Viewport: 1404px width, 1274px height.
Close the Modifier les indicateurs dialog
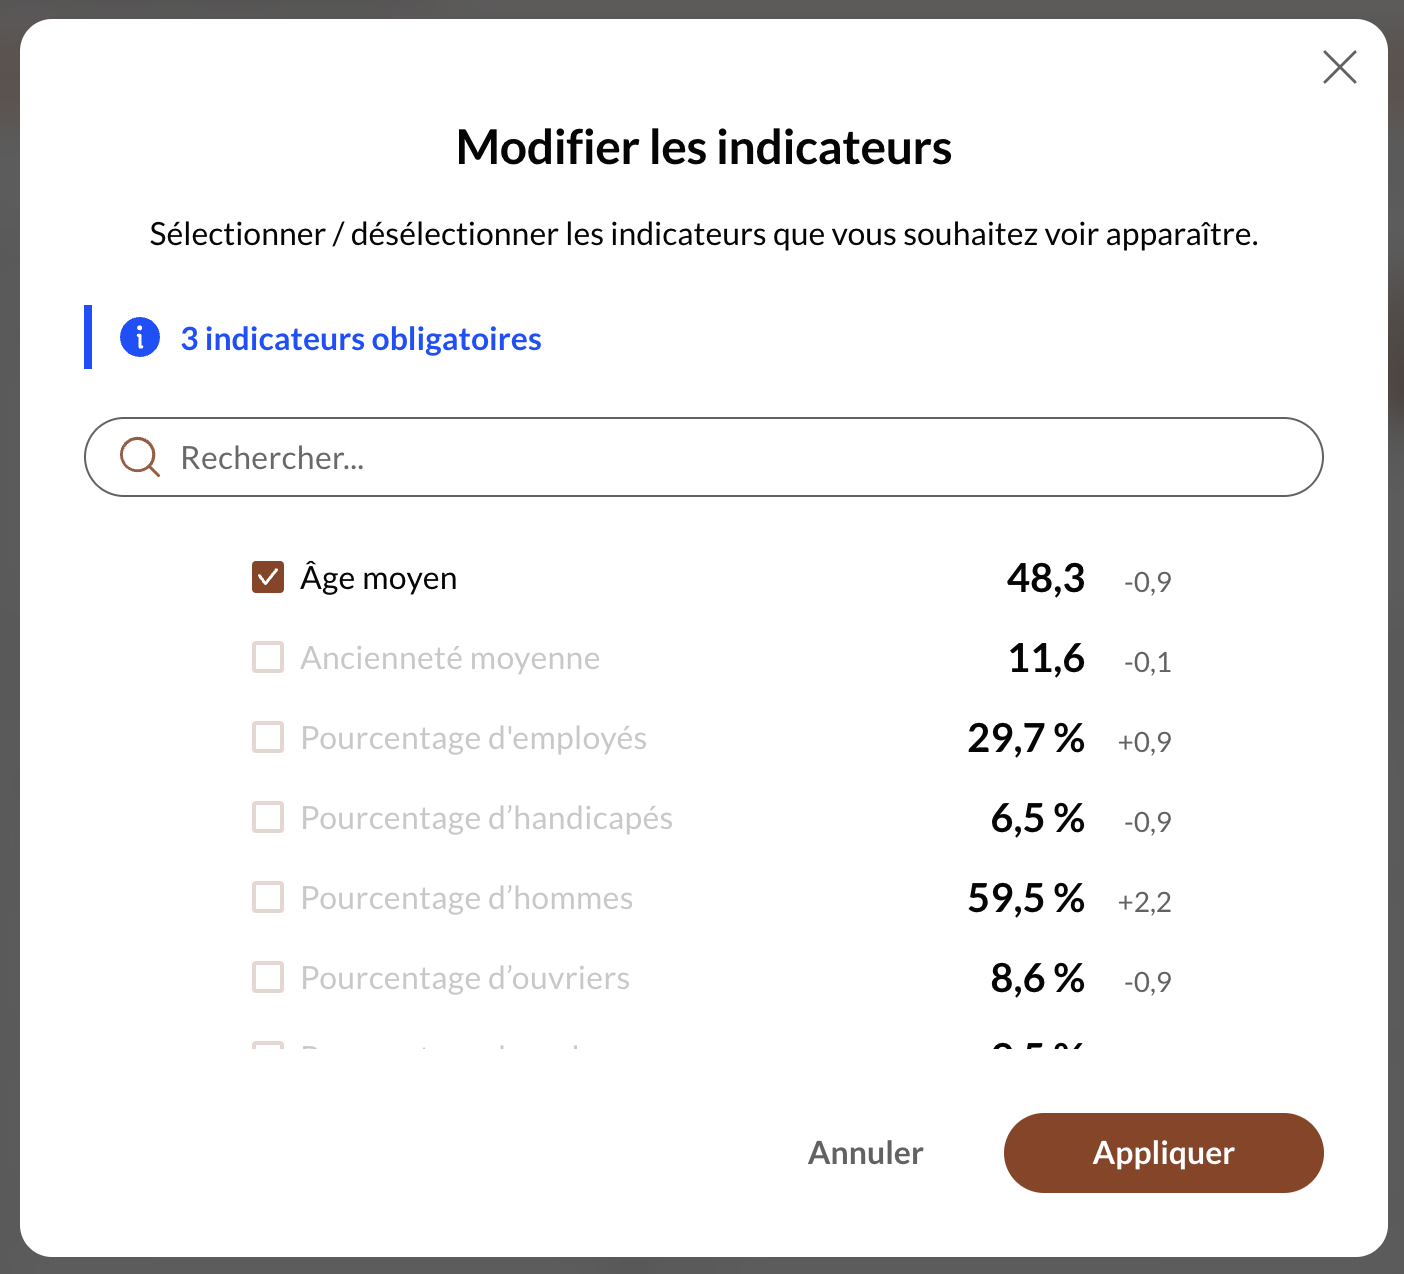coord(1339,67)
